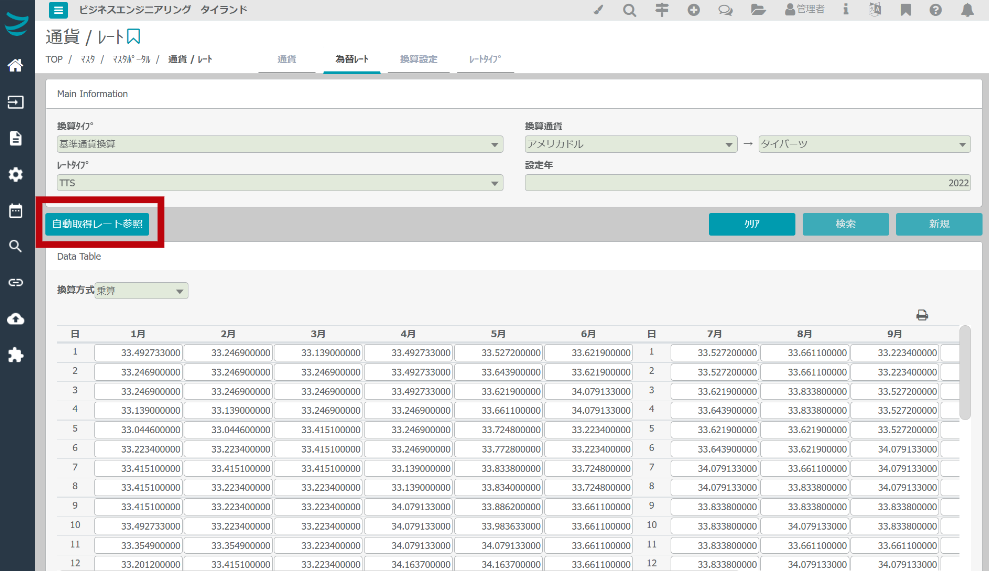Image resolution: width=989 pixels, height=571 pixels.
Task: Click the Data Table section header
Action: coord(79,257)
